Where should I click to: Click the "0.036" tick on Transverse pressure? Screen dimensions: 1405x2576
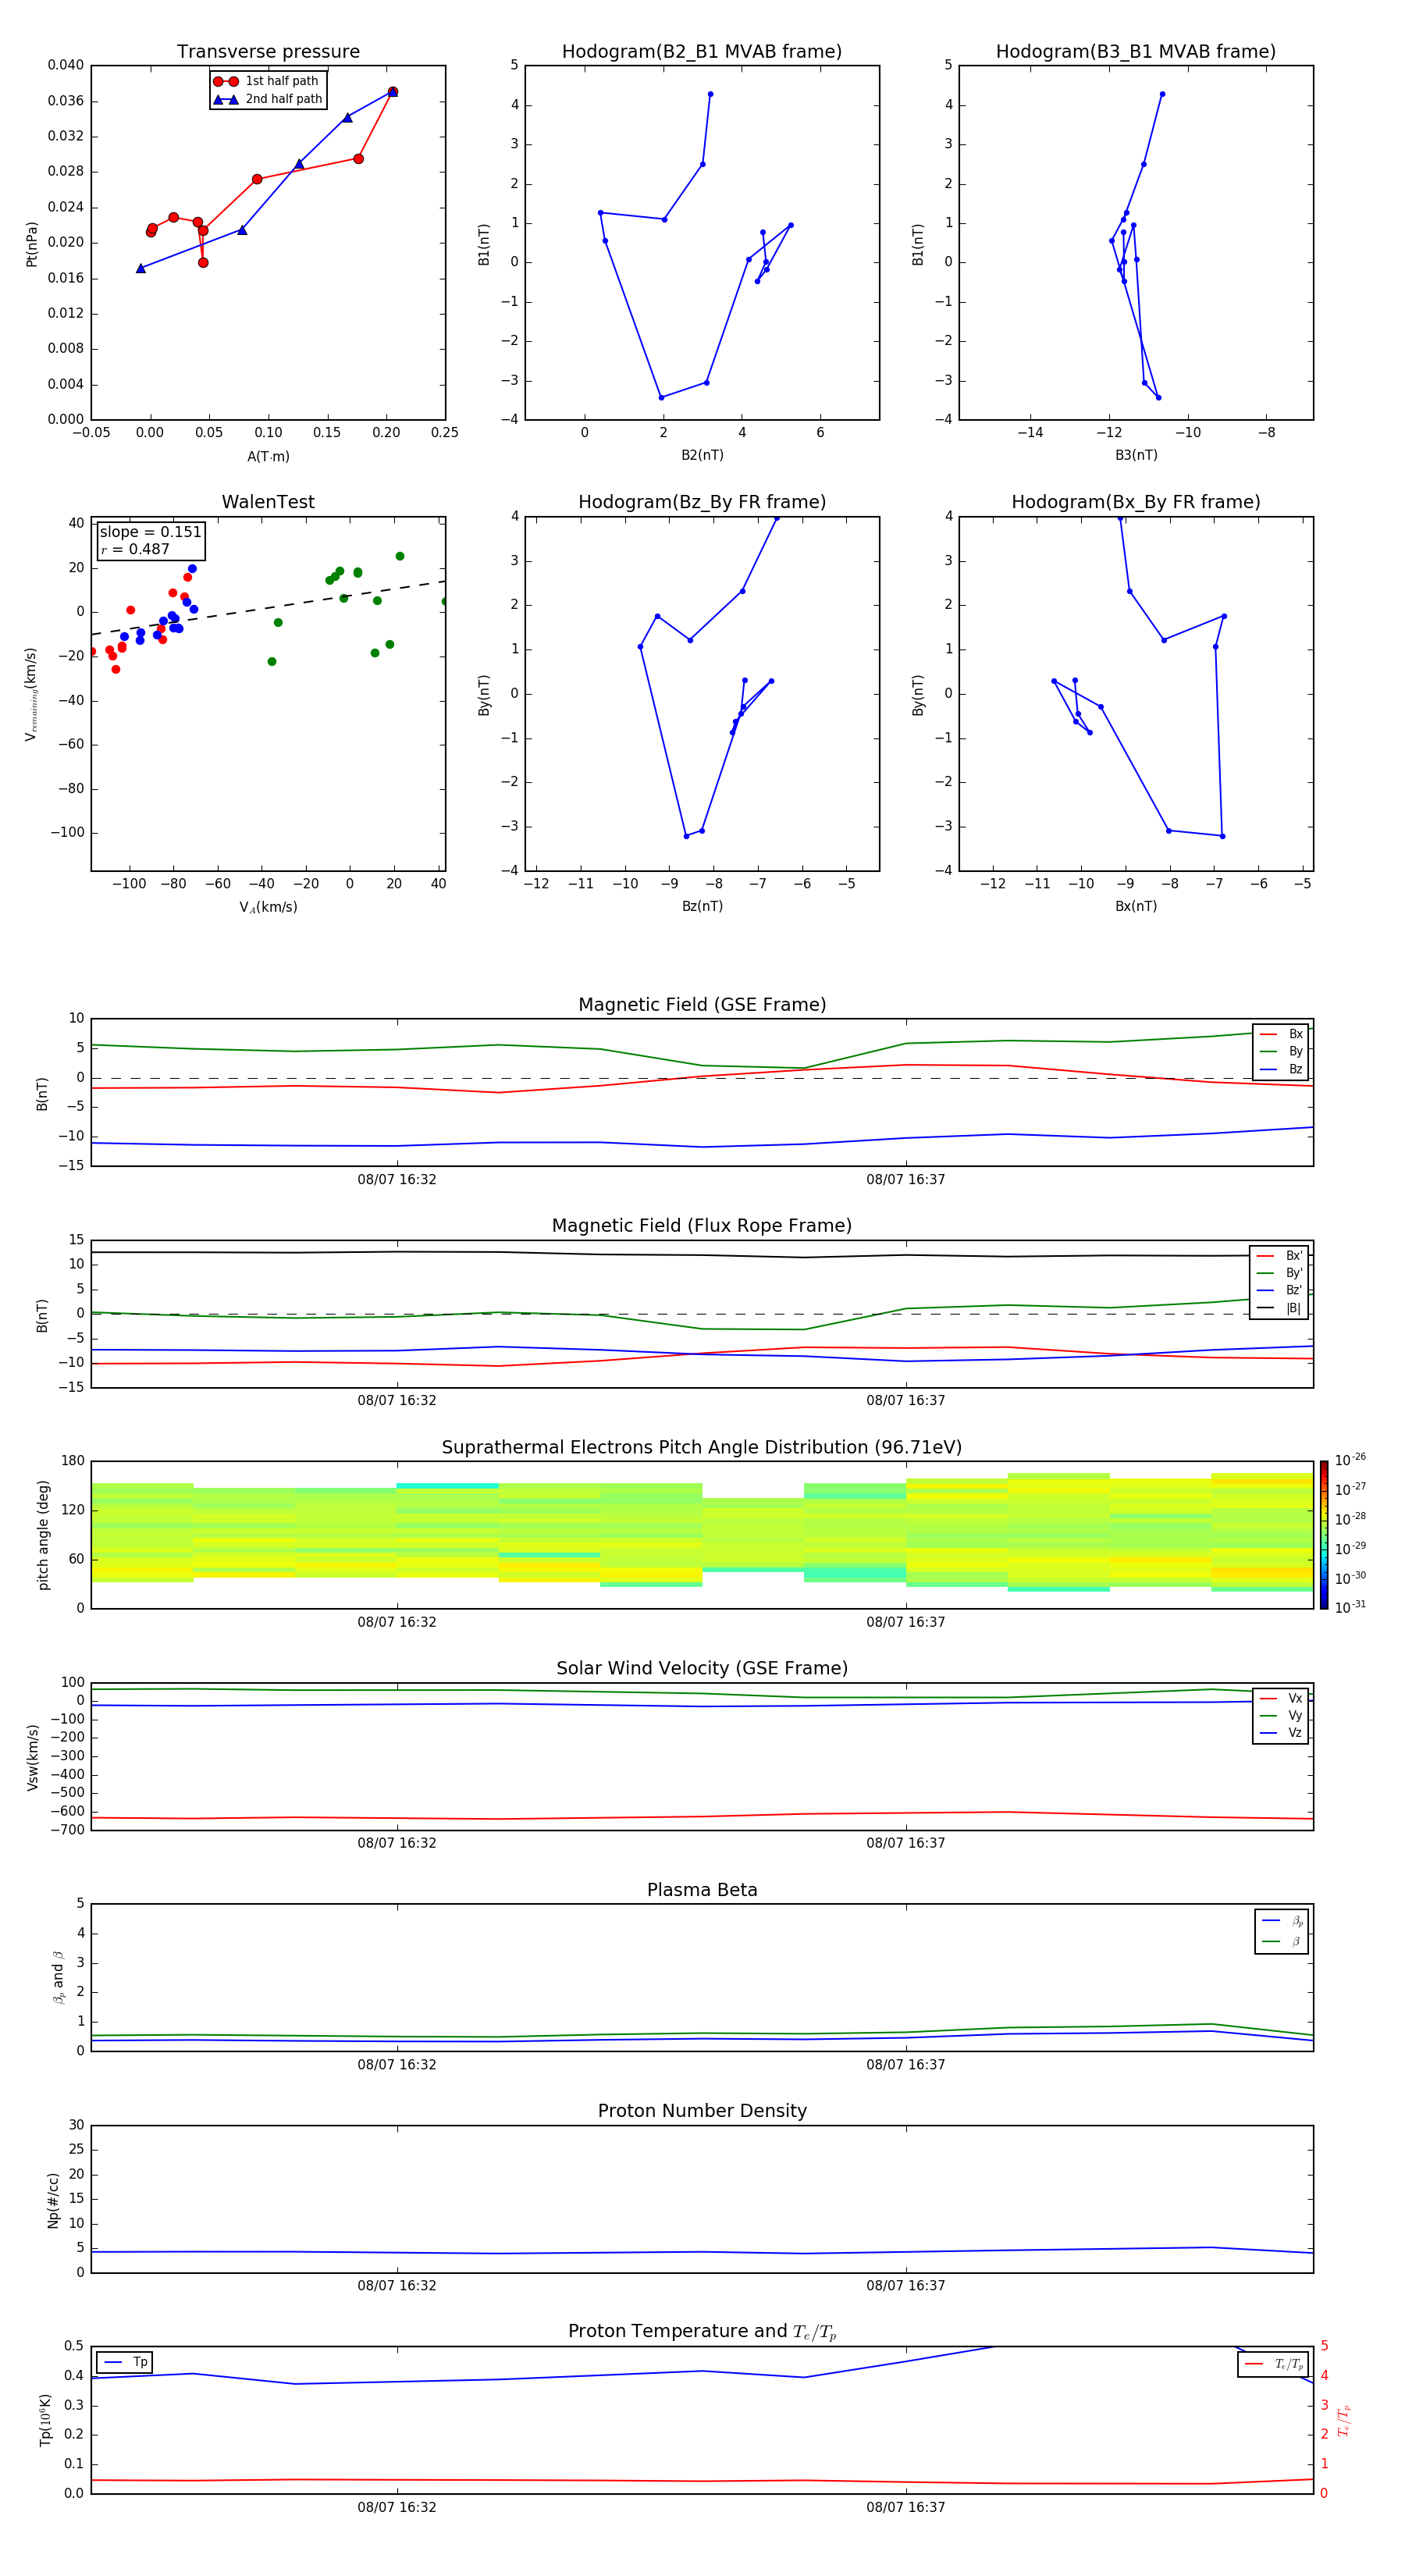65,101
